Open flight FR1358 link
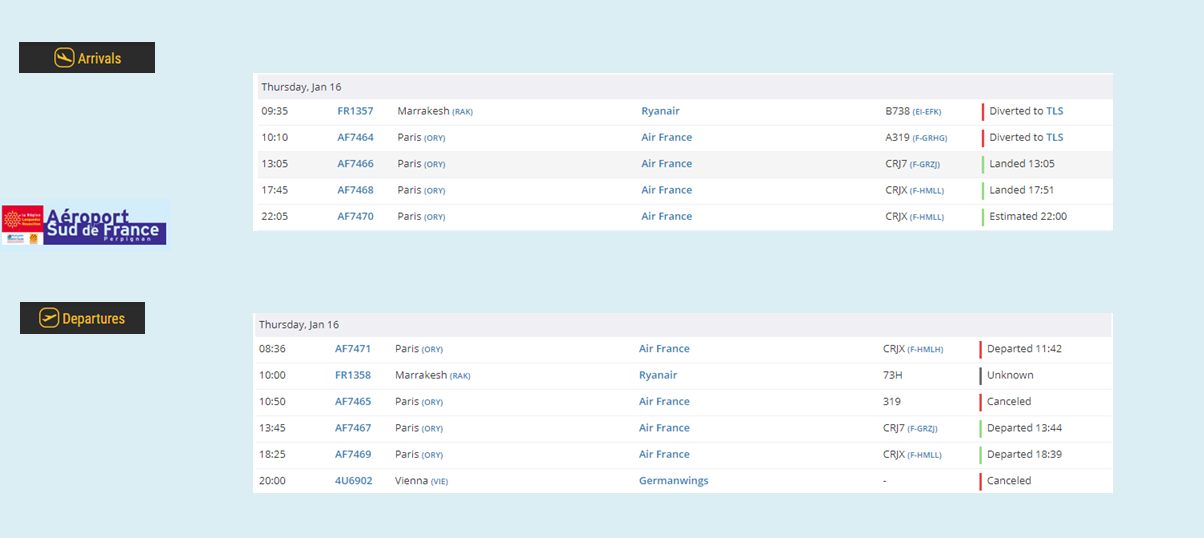Image resolution: width=1204 pixels, height=538 pixels. click(x=353, y=375)
